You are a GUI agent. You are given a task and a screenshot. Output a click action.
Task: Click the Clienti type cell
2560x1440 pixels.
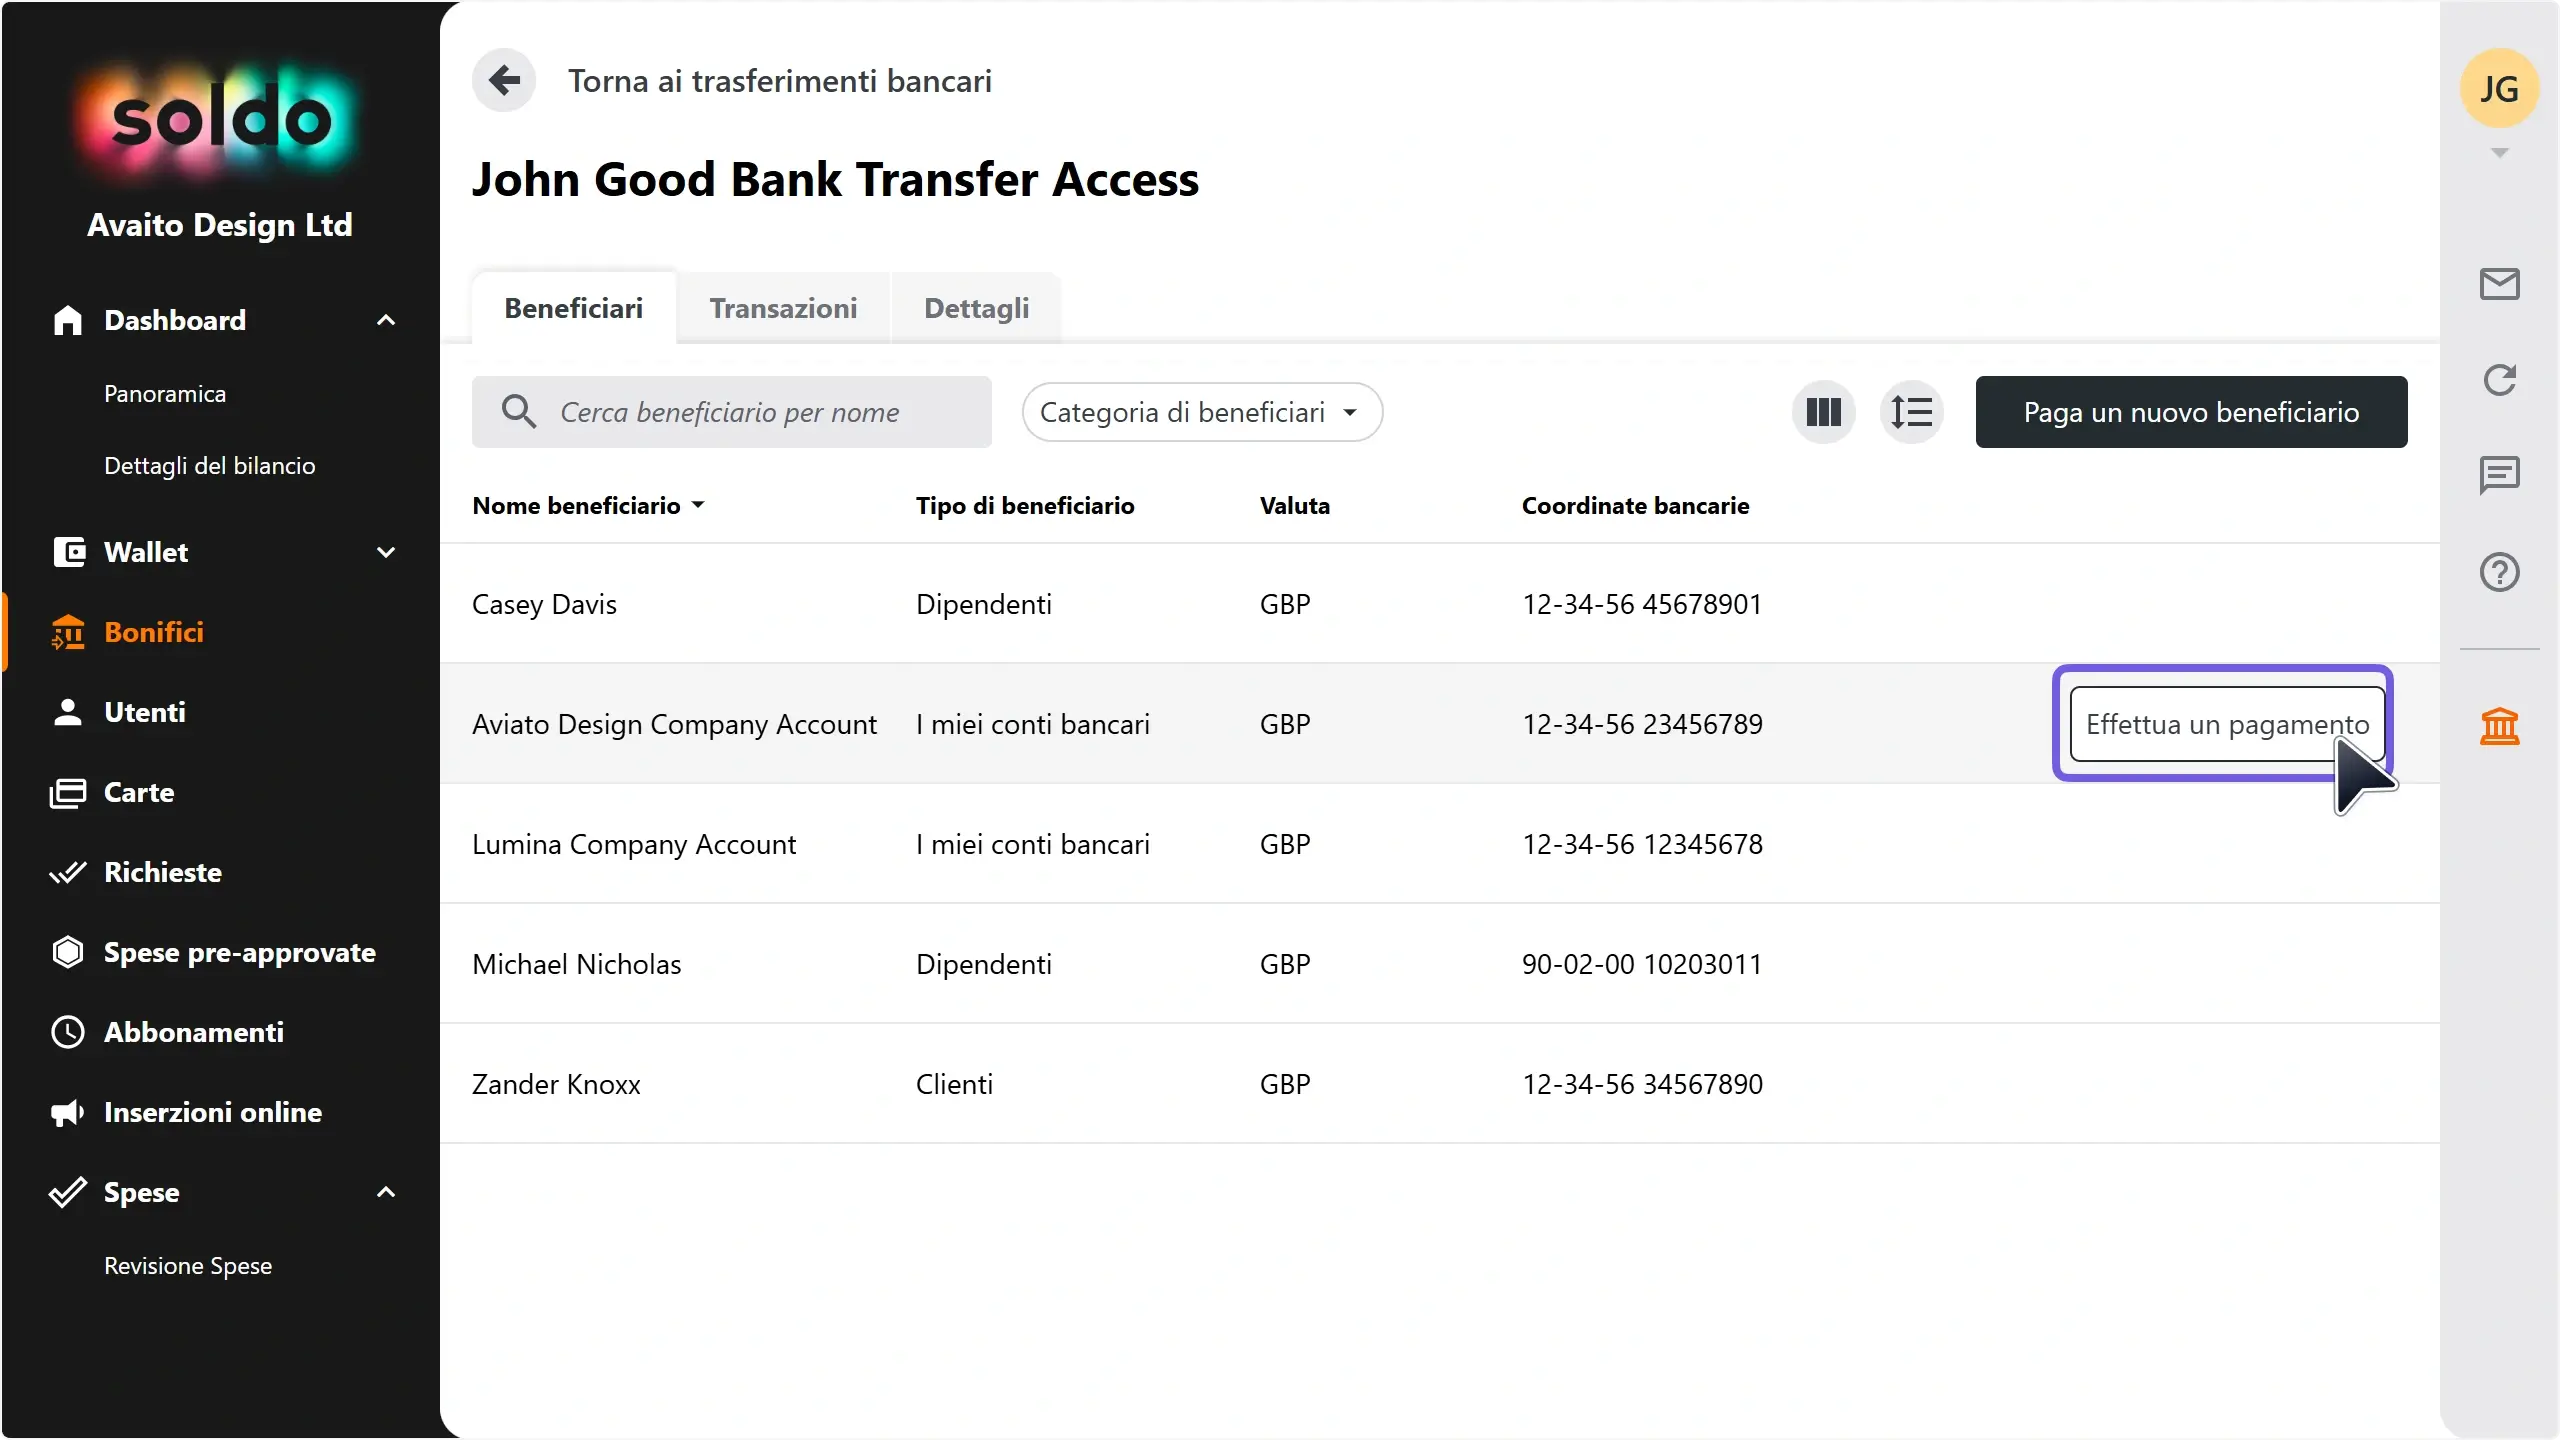point(954,1084)
